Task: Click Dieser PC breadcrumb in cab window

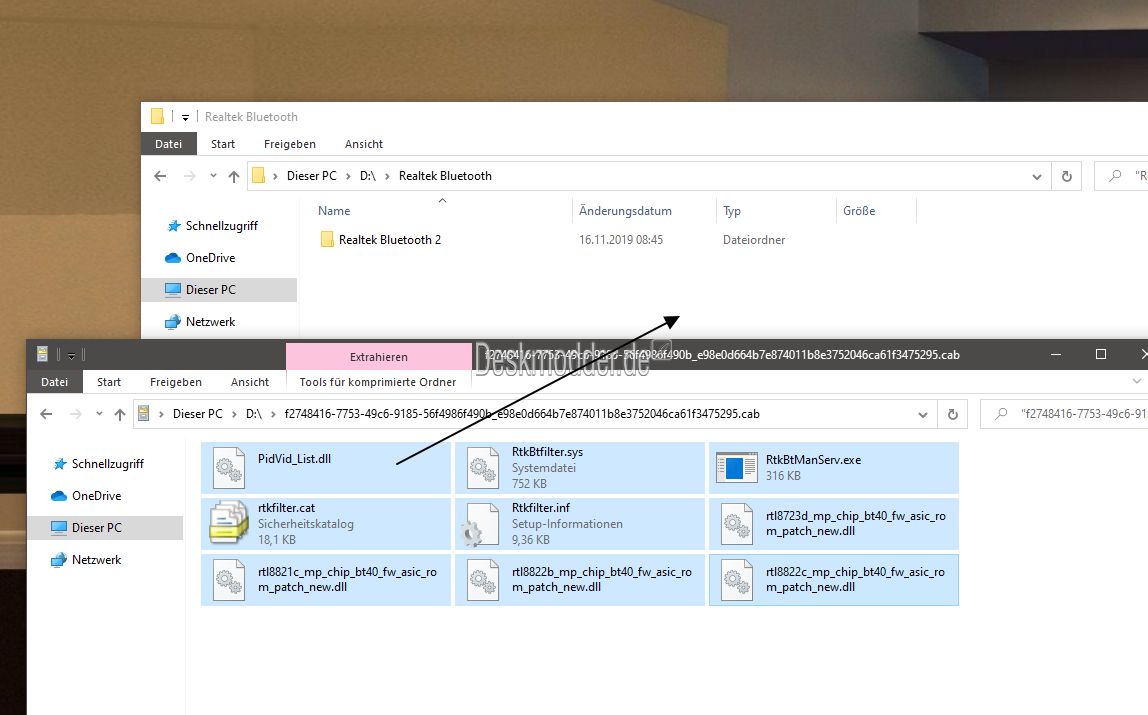Action: point(198,414)
